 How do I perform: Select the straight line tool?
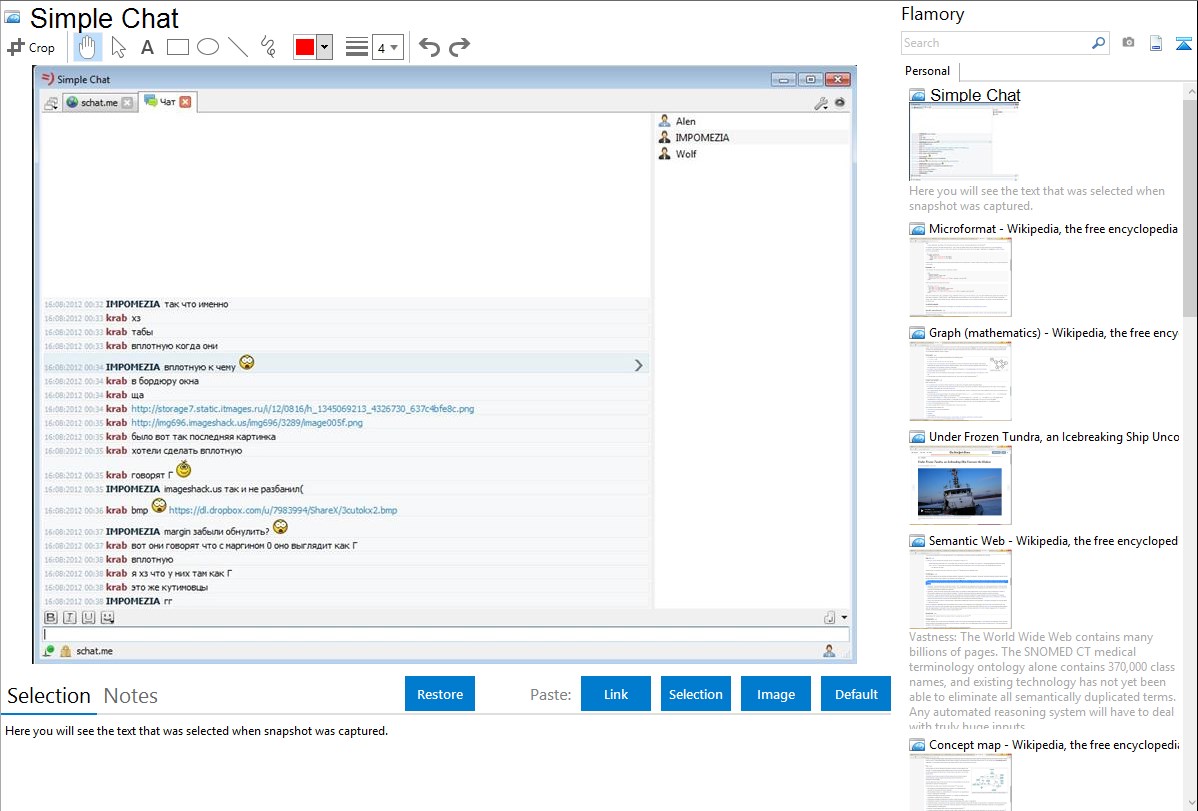click(238, 47)
